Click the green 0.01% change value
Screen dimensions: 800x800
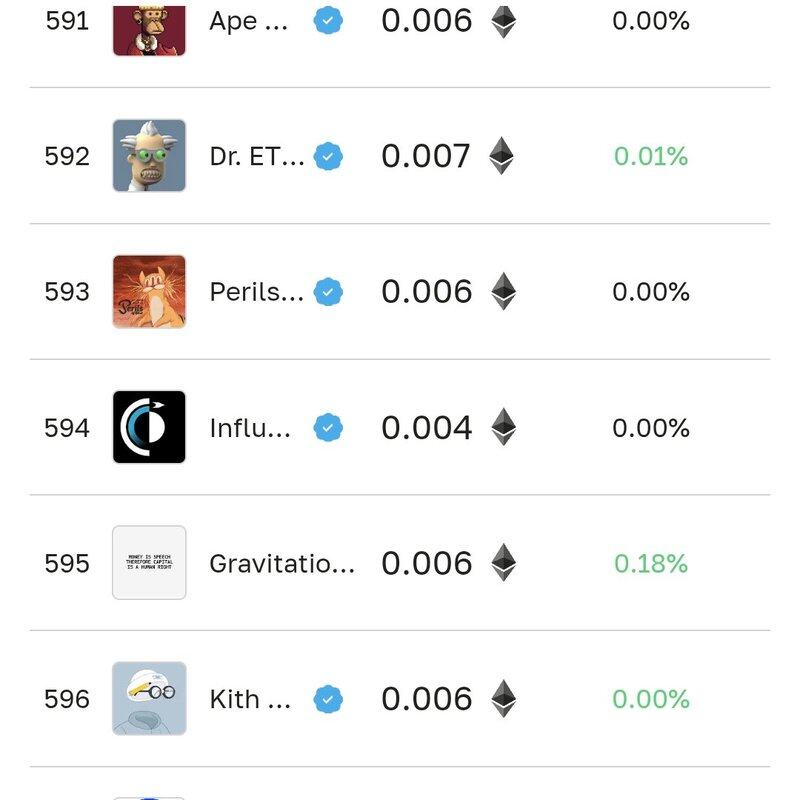[651, 156]
